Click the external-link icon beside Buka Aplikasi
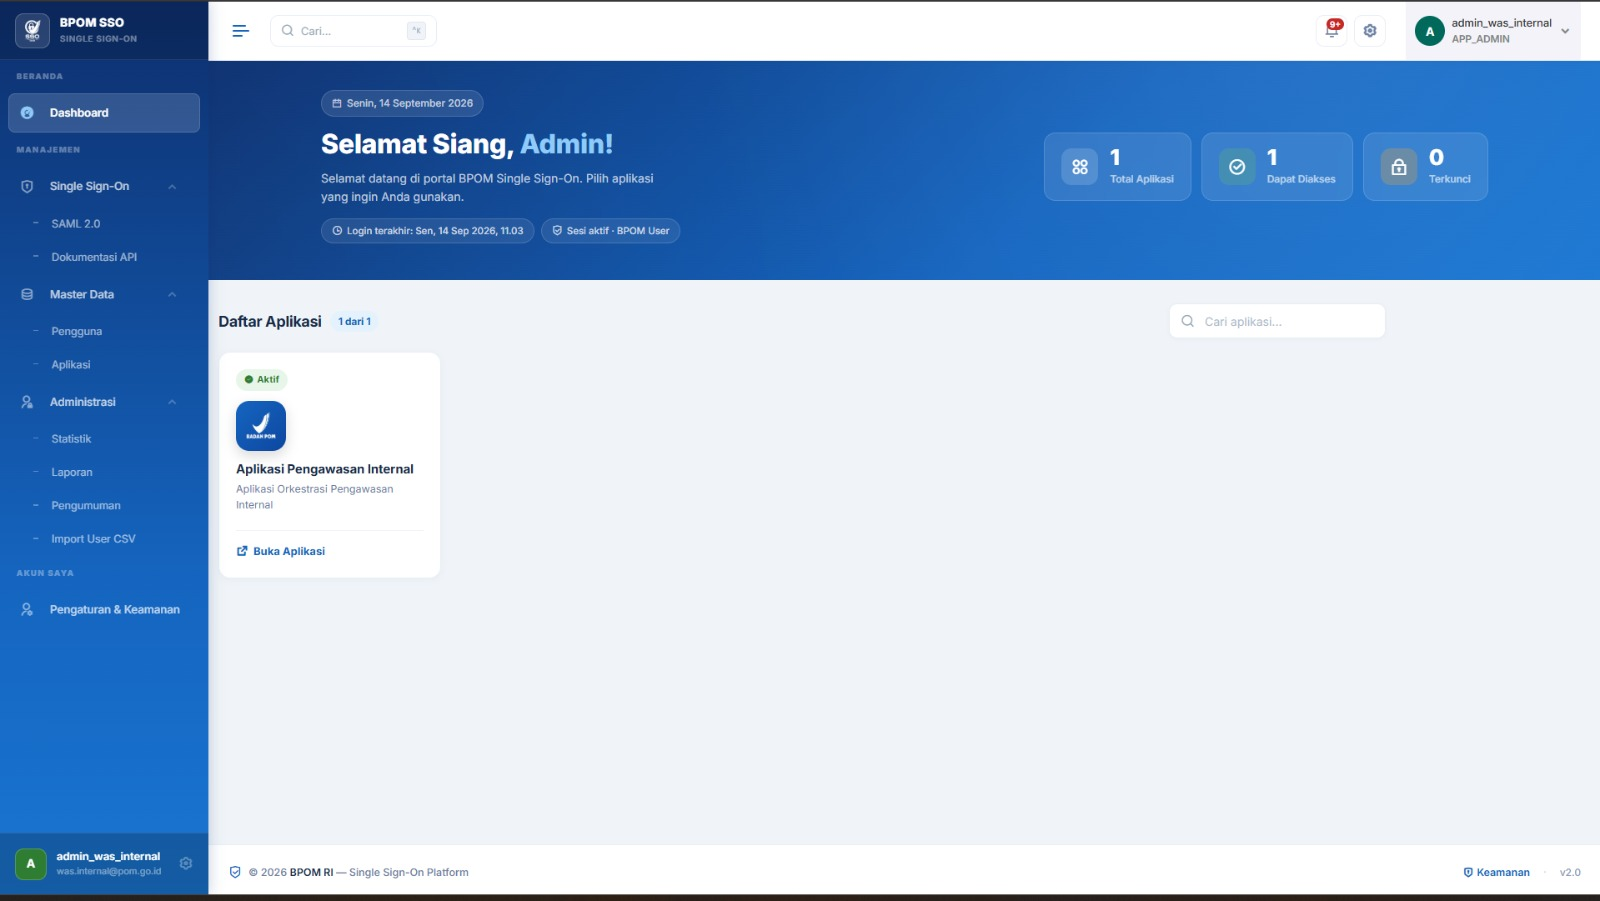This screenshot has height=901, width=1600. coord(242,551)
